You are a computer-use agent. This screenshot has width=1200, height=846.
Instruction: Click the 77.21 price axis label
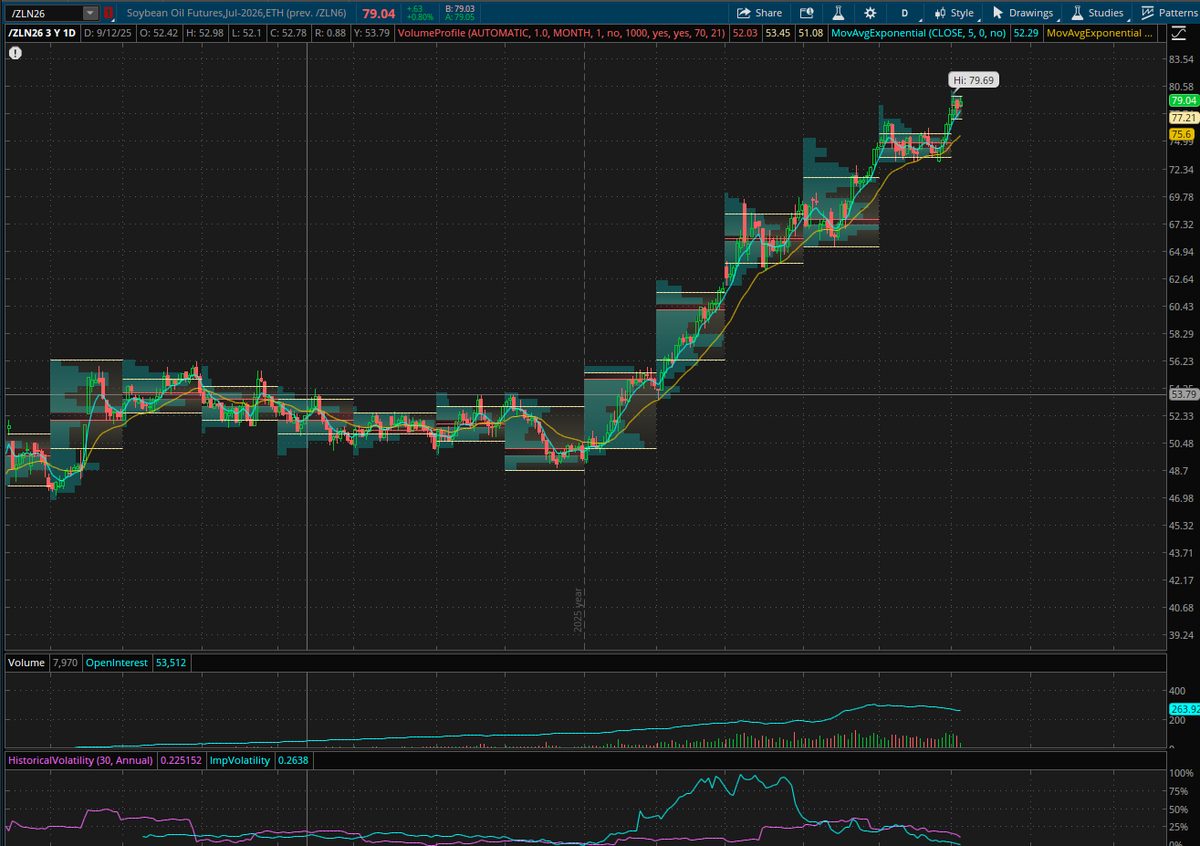tap(1183, 118)
